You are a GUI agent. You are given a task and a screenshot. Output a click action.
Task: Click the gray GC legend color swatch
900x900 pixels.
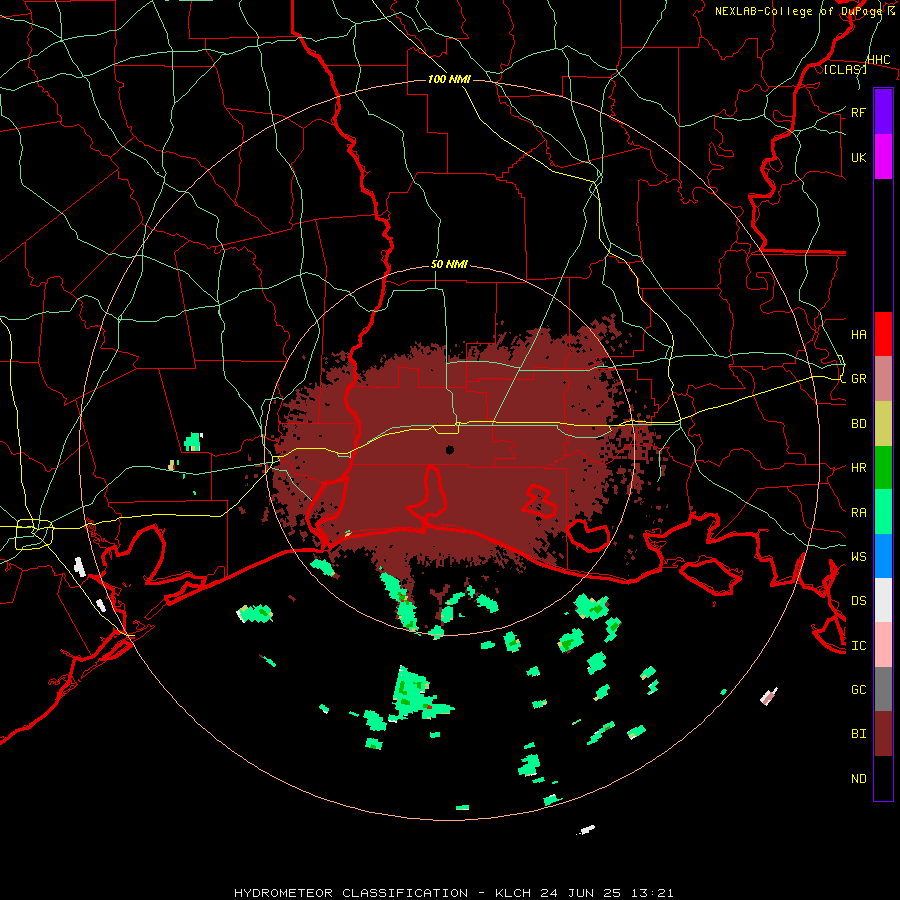[x=883, y=689]
